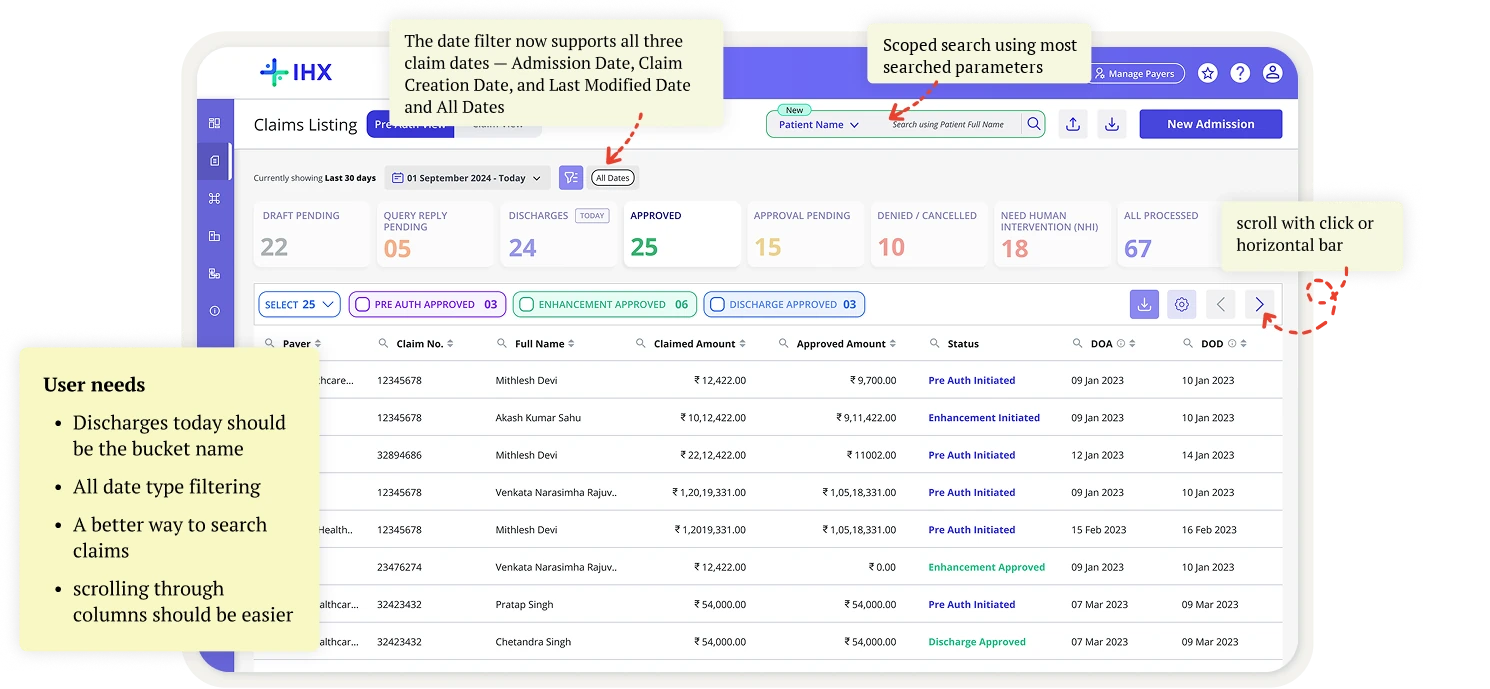Click the next columns arrow
Screen dimensions: 1490x689
coord(1260,304)
